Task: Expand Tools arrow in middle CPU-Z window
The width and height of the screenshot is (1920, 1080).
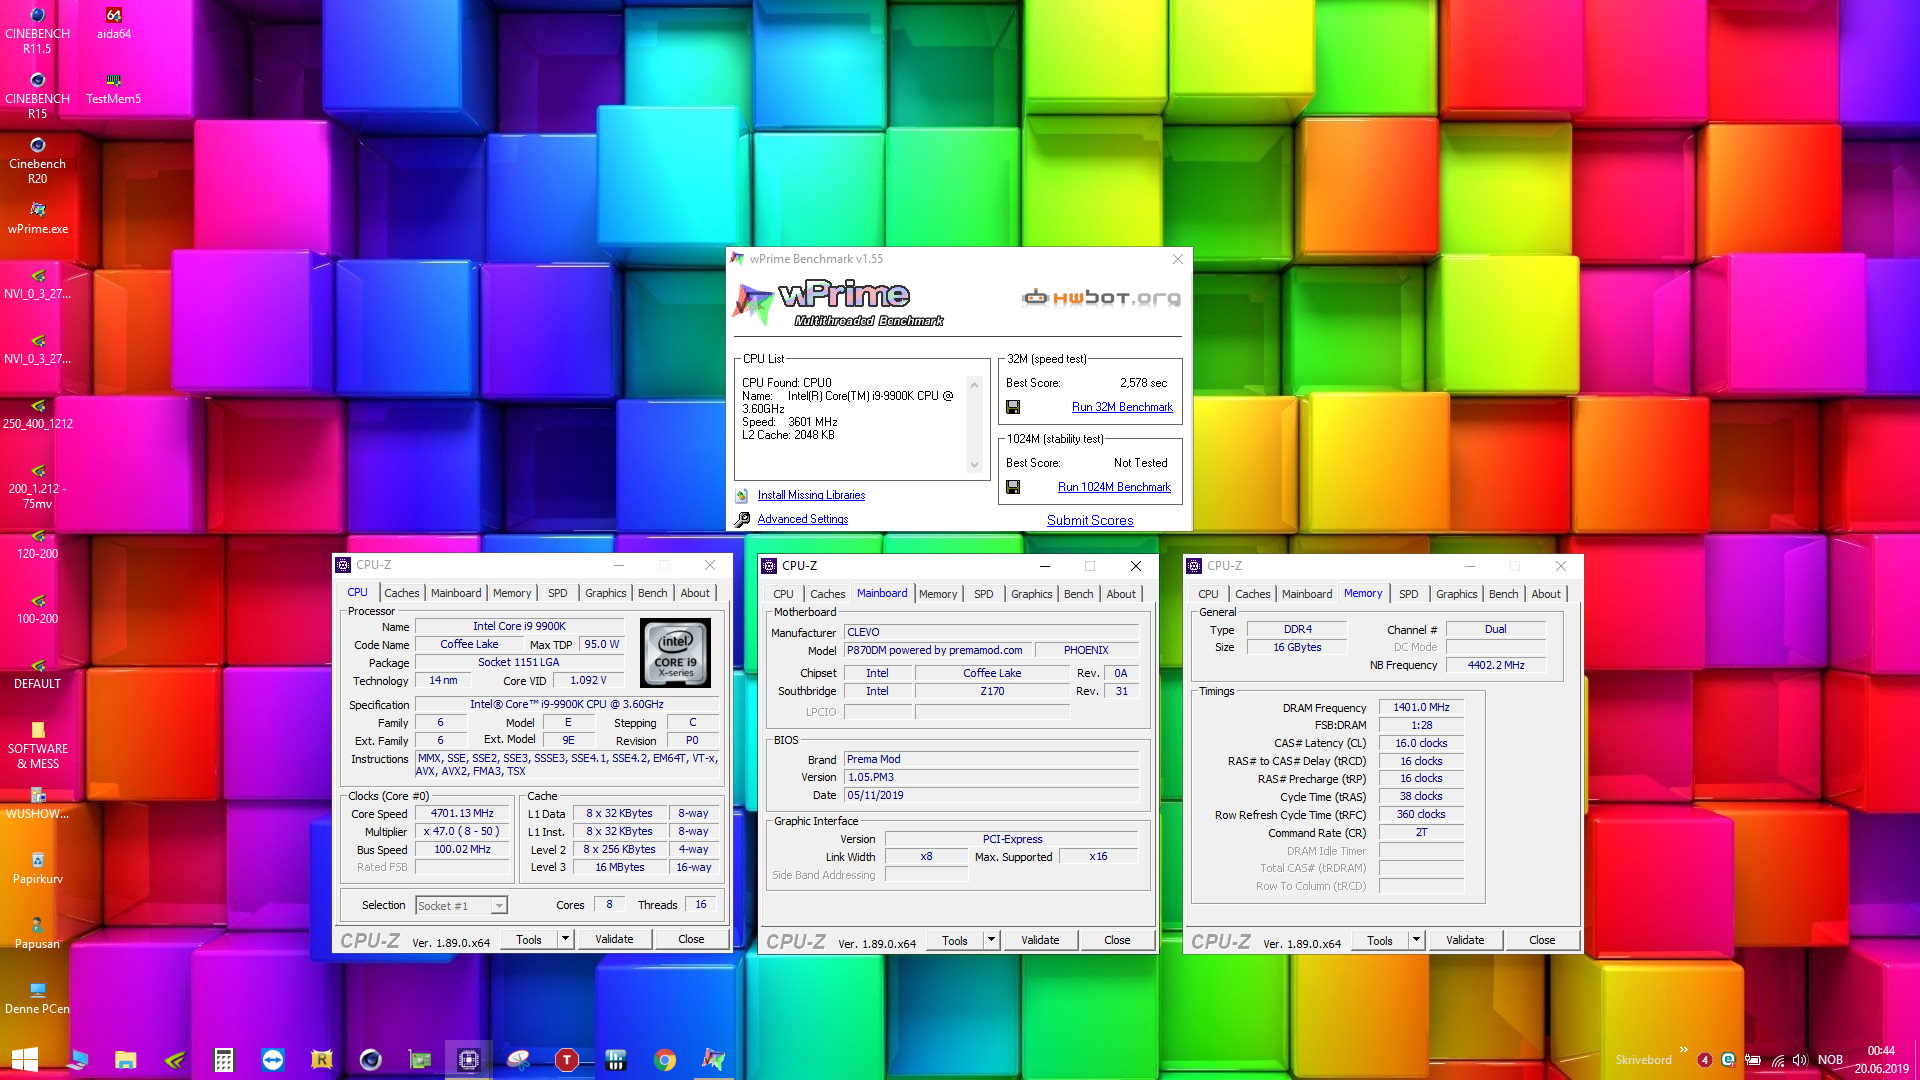Action: (992, 940)
